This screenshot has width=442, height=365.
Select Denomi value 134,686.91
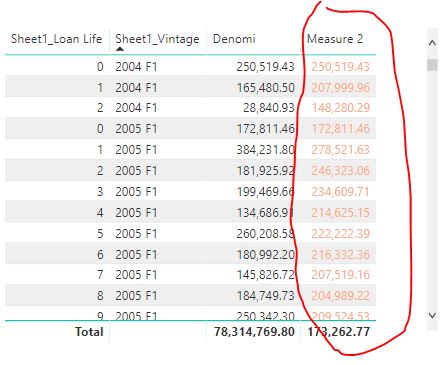pyautogui.click(x=265, y=213)
